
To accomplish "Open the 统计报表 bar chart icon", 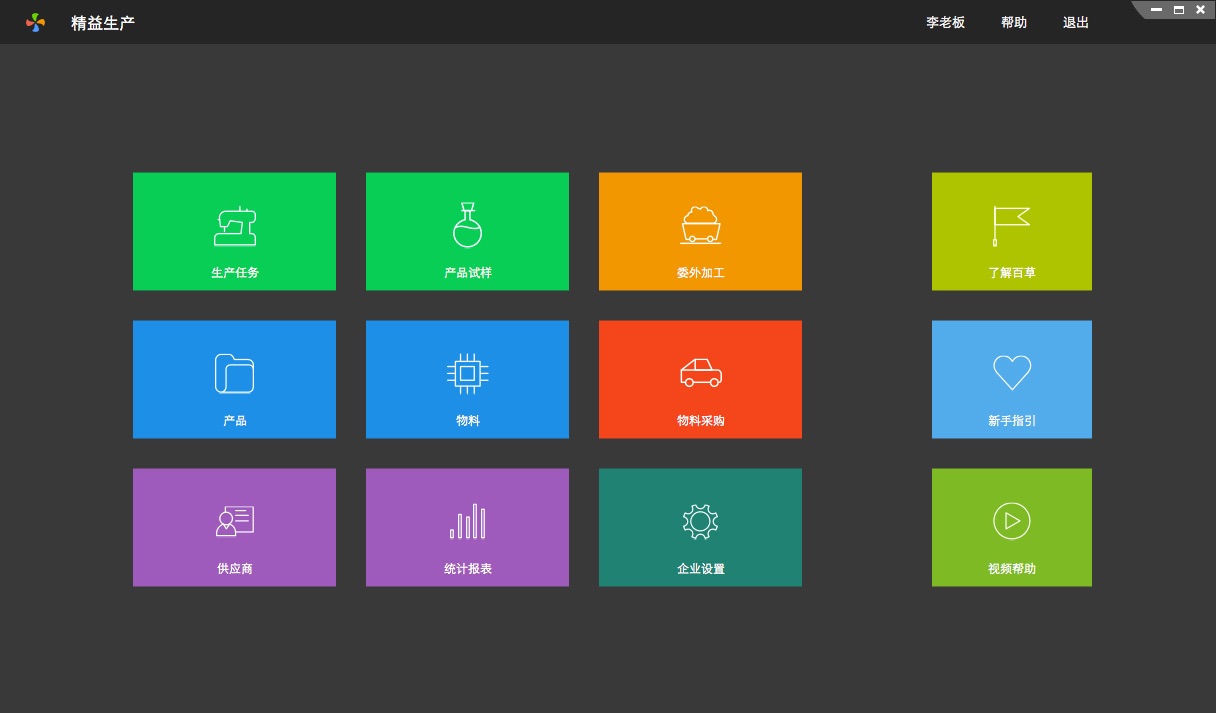I will tap(467, 521).
